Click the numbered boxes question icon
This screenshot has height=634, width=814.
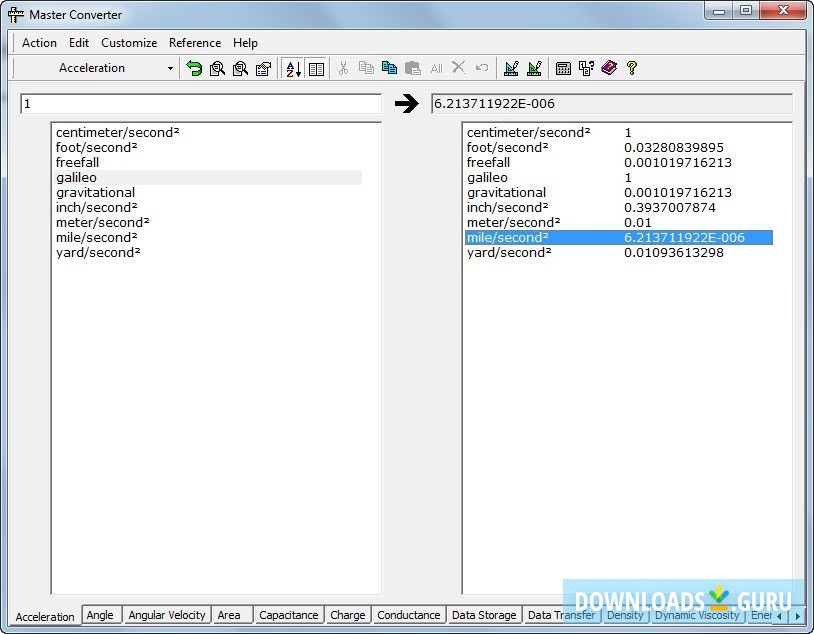[587, 68]
